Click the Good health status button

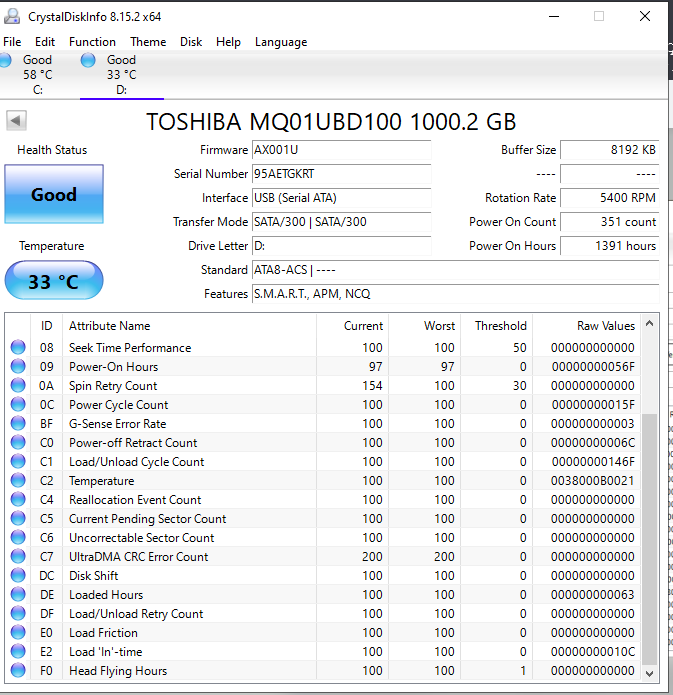point(54,194)
